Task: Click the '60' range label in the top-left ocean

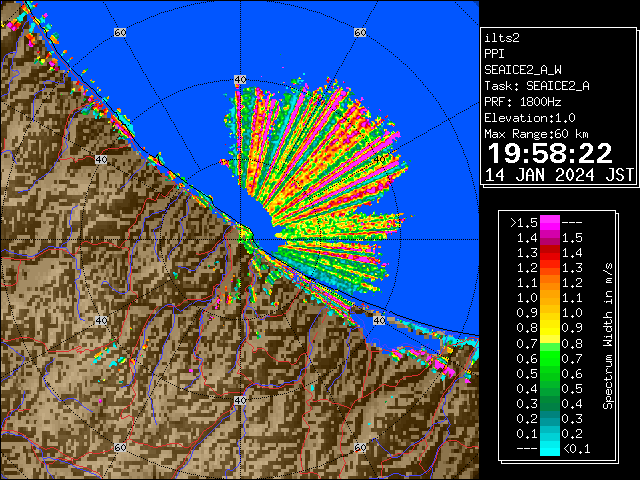Action: tap(120, 32)
